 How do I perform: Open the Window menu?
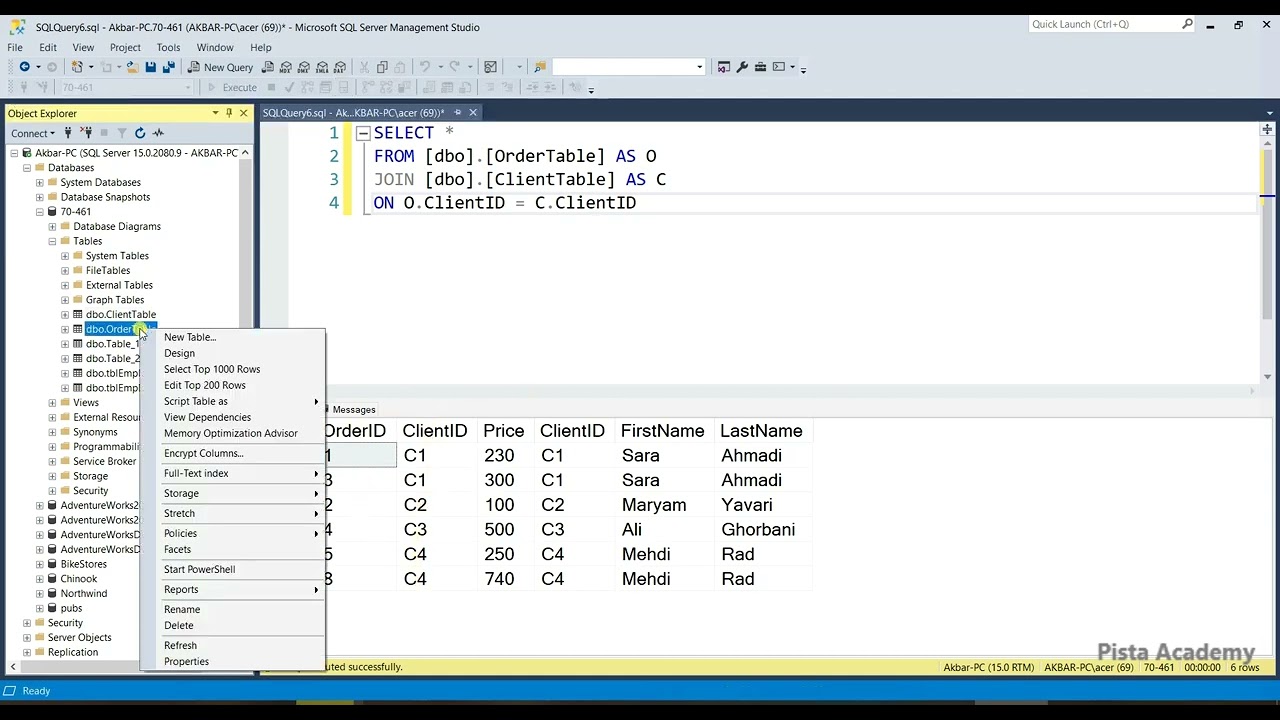(x=215, y=47)
